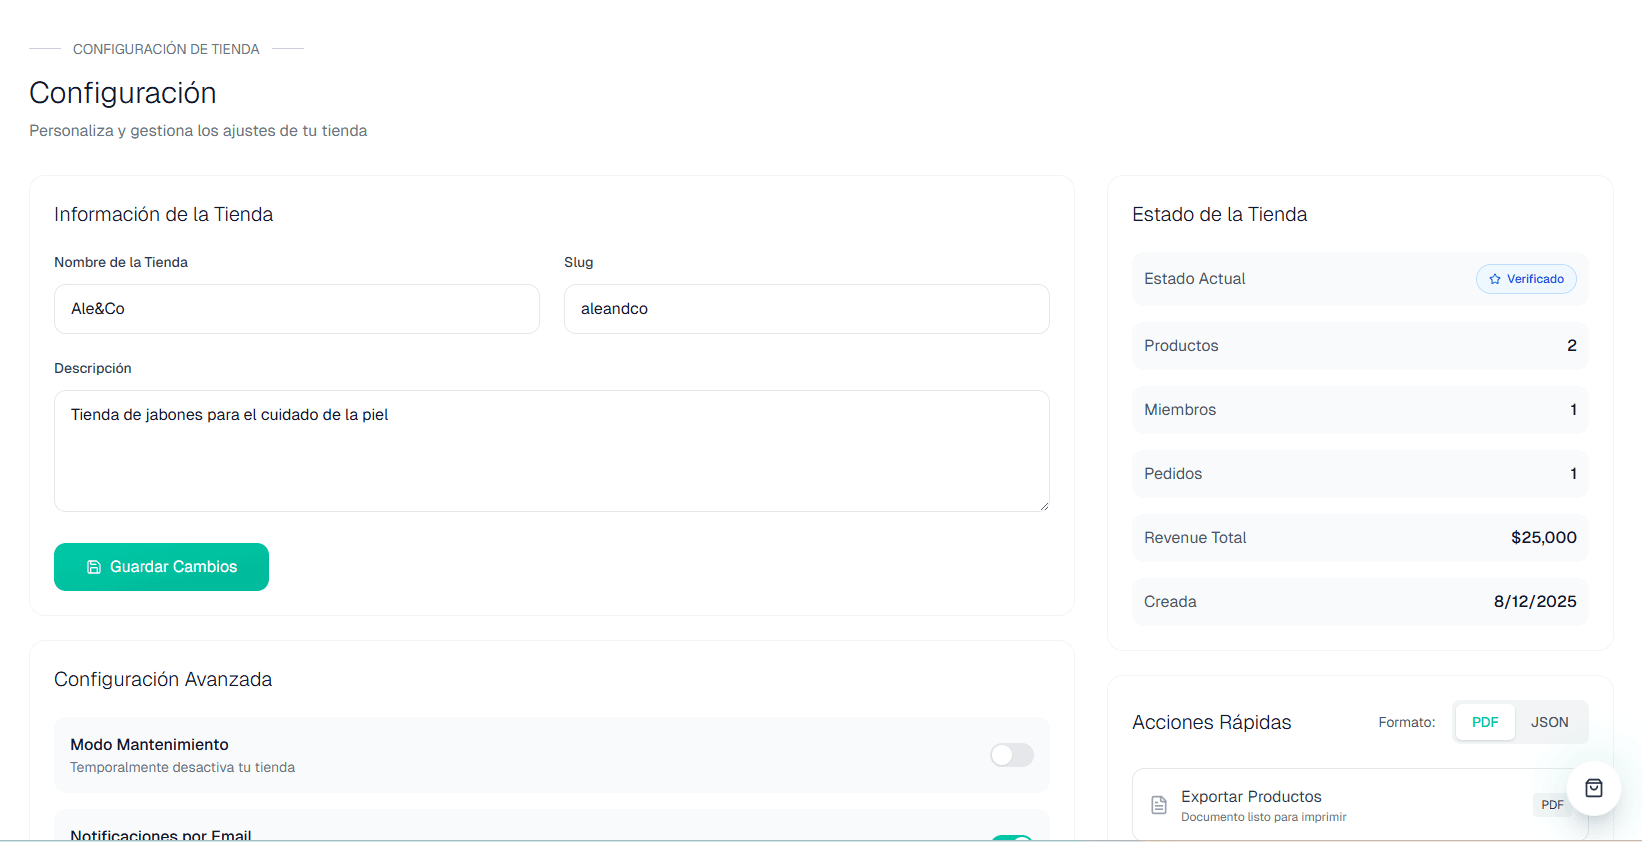Image resolution: width=1642 pixels, height=842 pixels.
Task: Click the Verificado status badge
Action: pos(1526,279)
